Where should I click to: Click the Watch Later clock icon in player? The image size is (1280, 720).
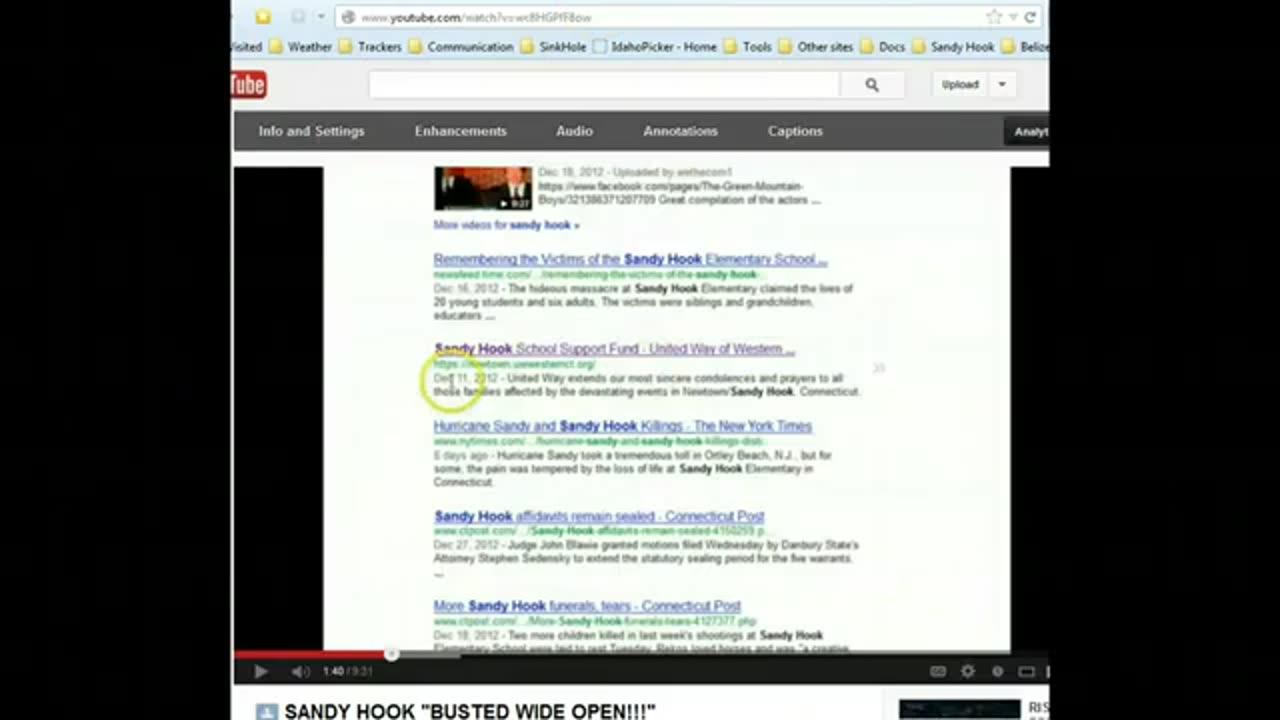pyautogui.click(x=997, y=672)
